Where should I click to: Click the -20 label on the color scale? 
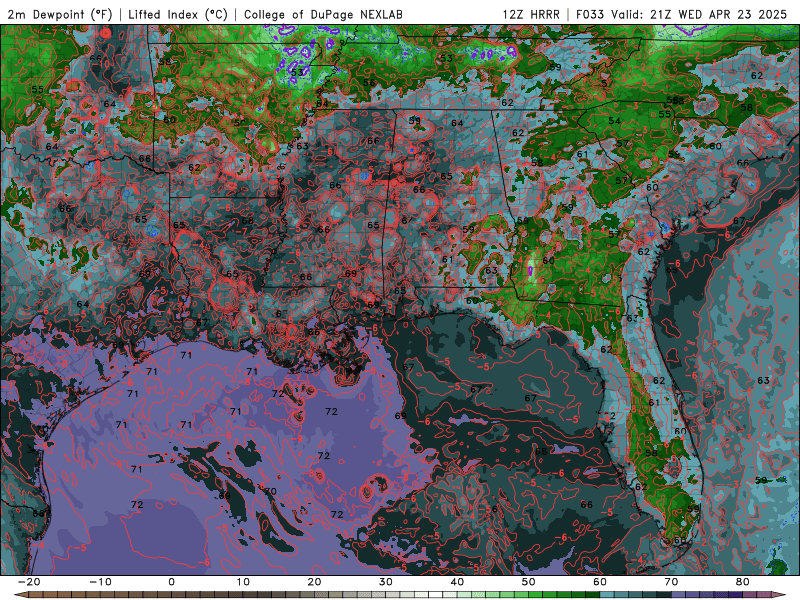pos(29,582)
